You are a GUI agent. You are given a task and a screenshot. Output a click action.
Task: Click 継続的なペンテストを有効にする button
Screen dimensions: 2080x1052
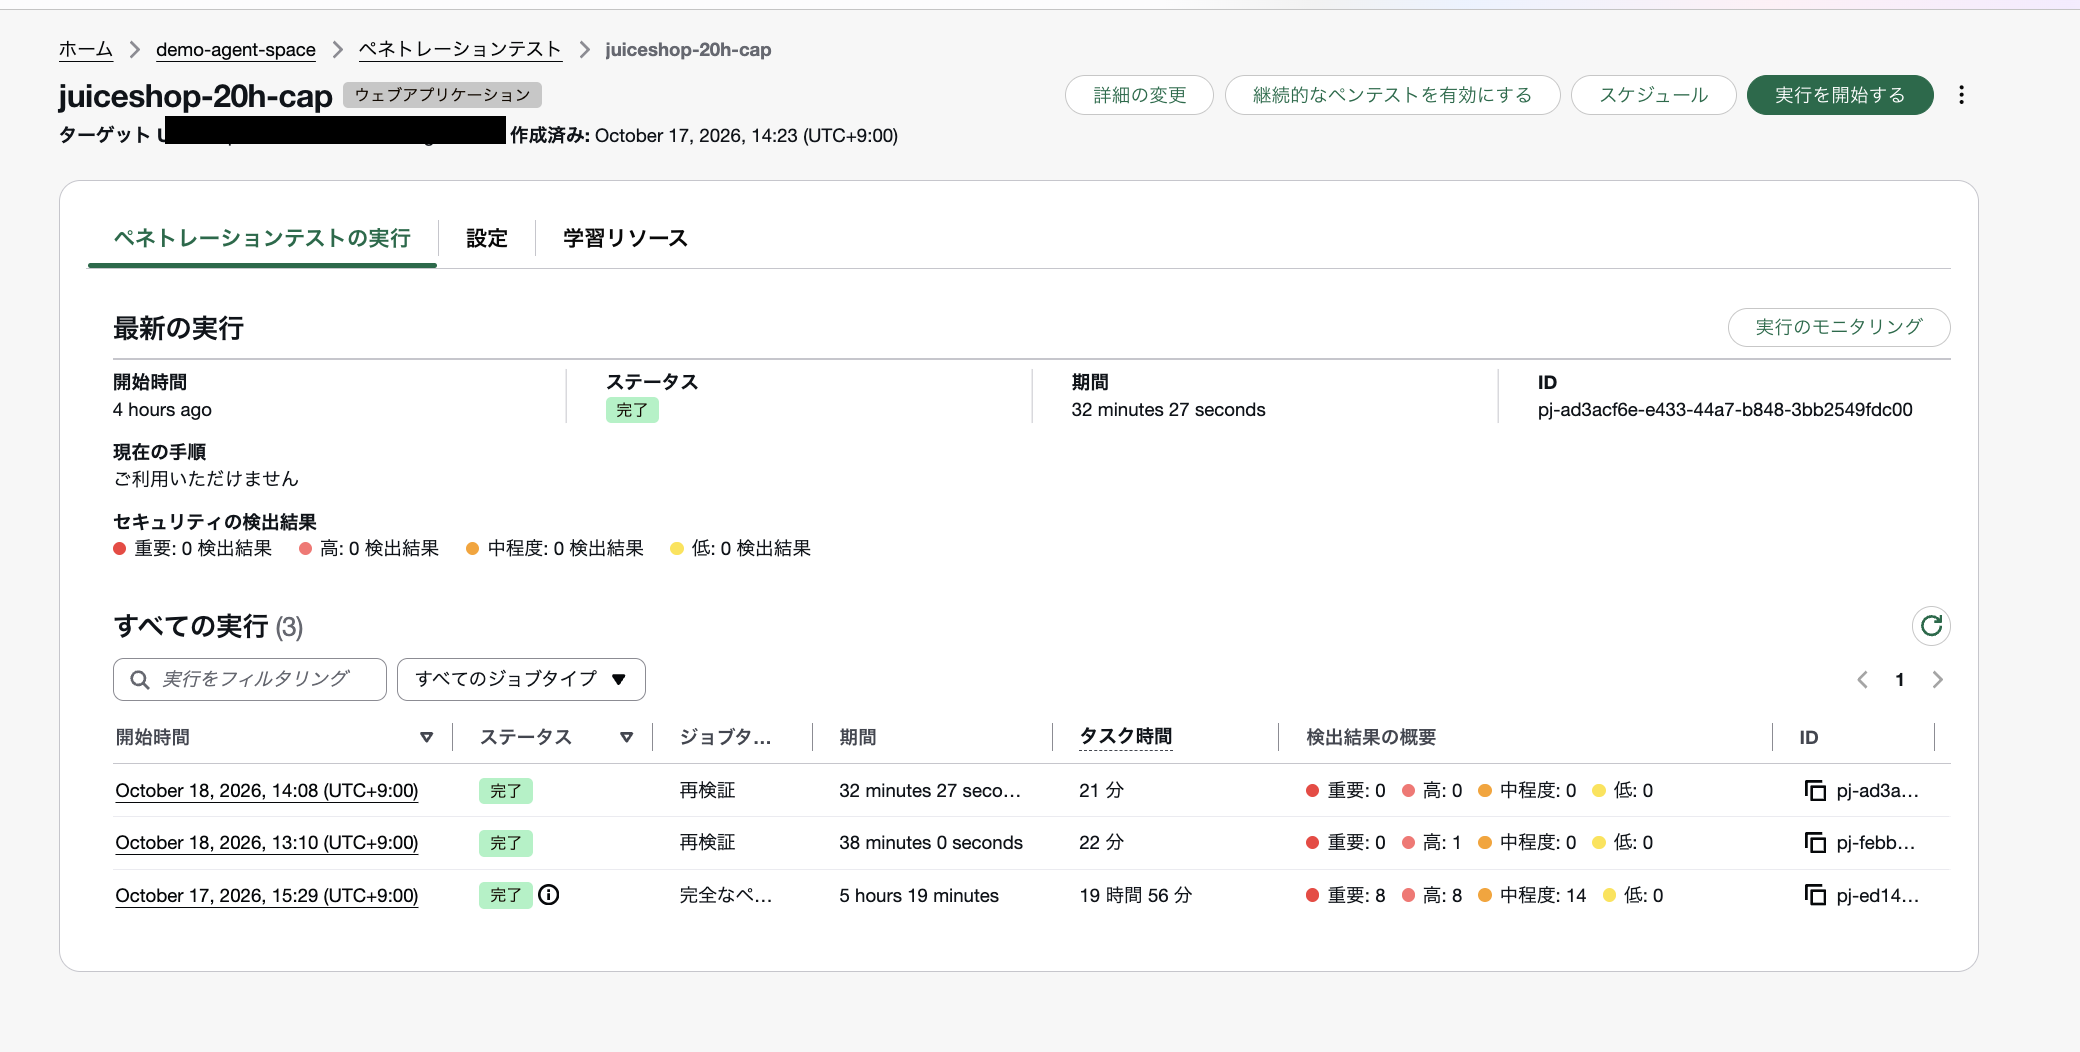1392,95
